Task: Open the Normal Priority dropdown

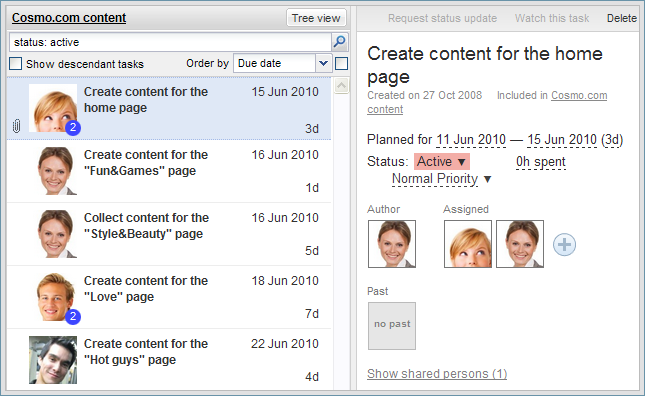Action: click(x=441, y=179)
